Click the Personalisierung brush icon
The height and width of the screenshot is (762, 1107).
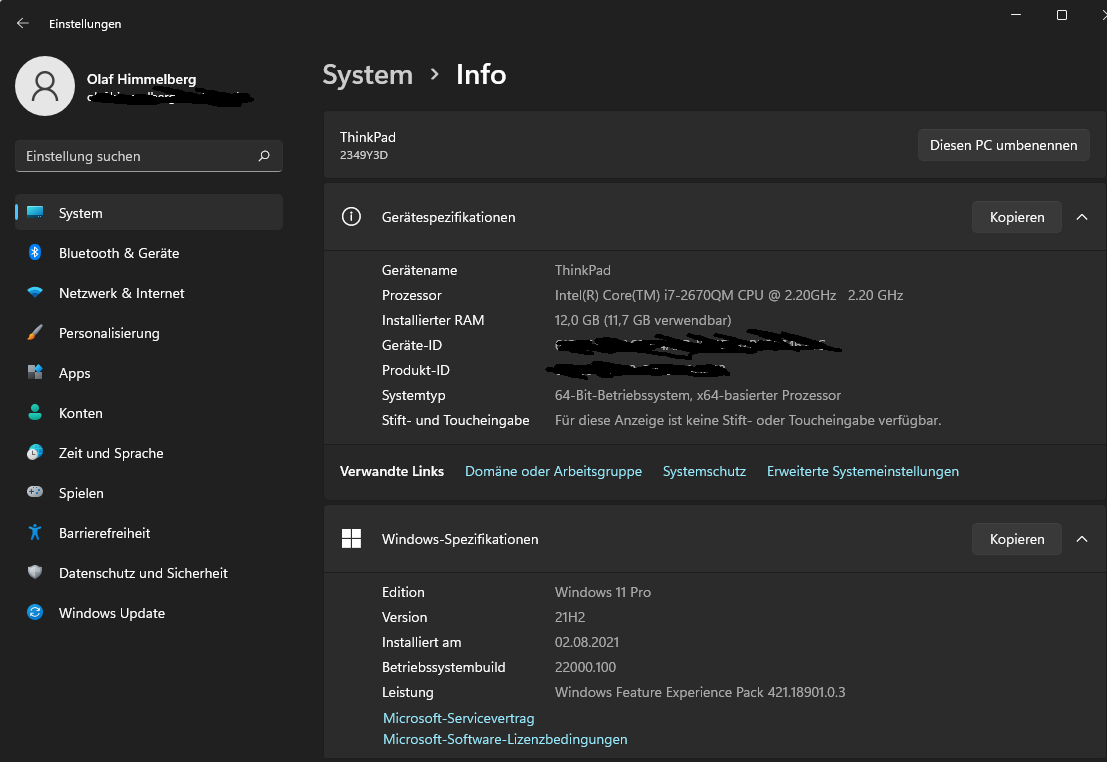click(35, 333)
